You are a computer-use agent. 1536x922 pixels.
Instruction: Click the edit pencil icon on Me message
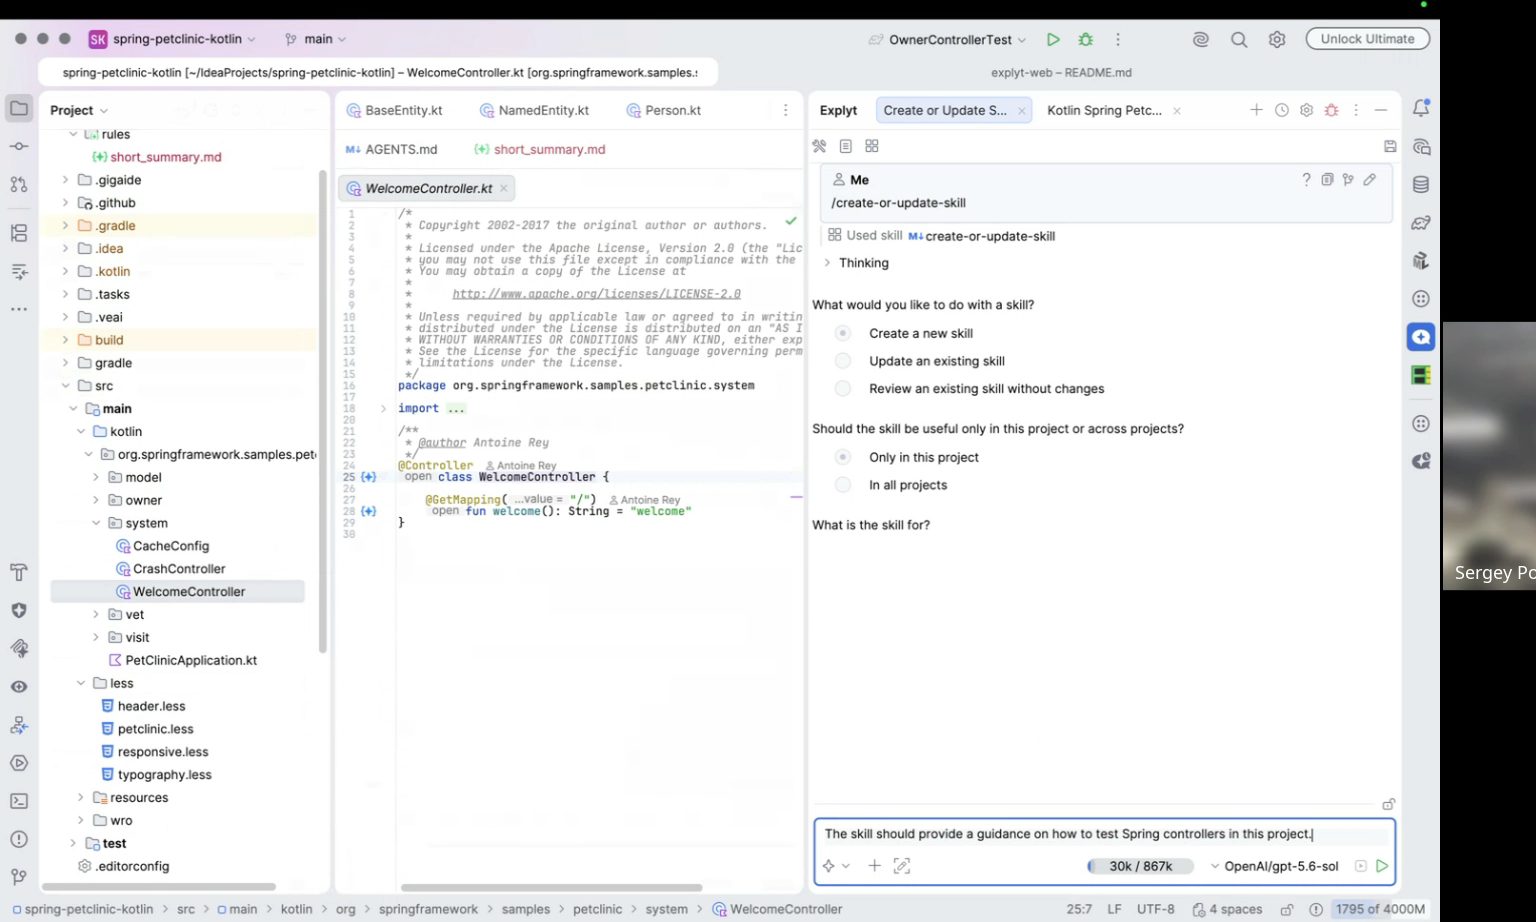point(1369,180)
